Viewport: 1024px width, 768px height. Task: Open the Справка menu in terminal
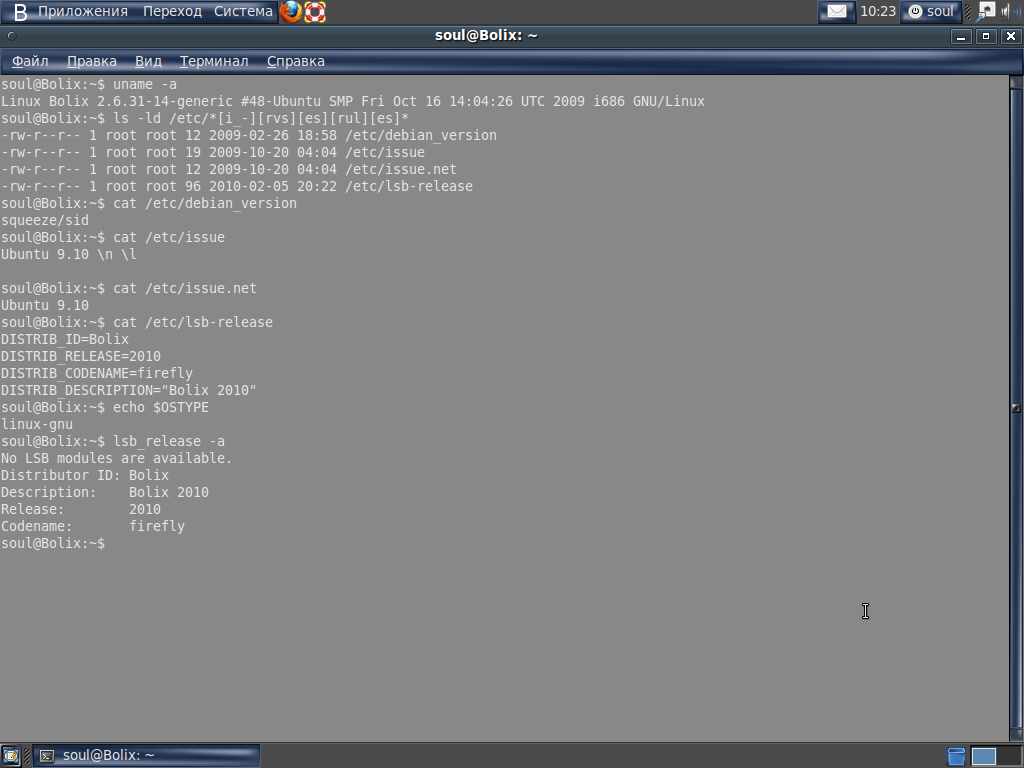tap(295, 61)
